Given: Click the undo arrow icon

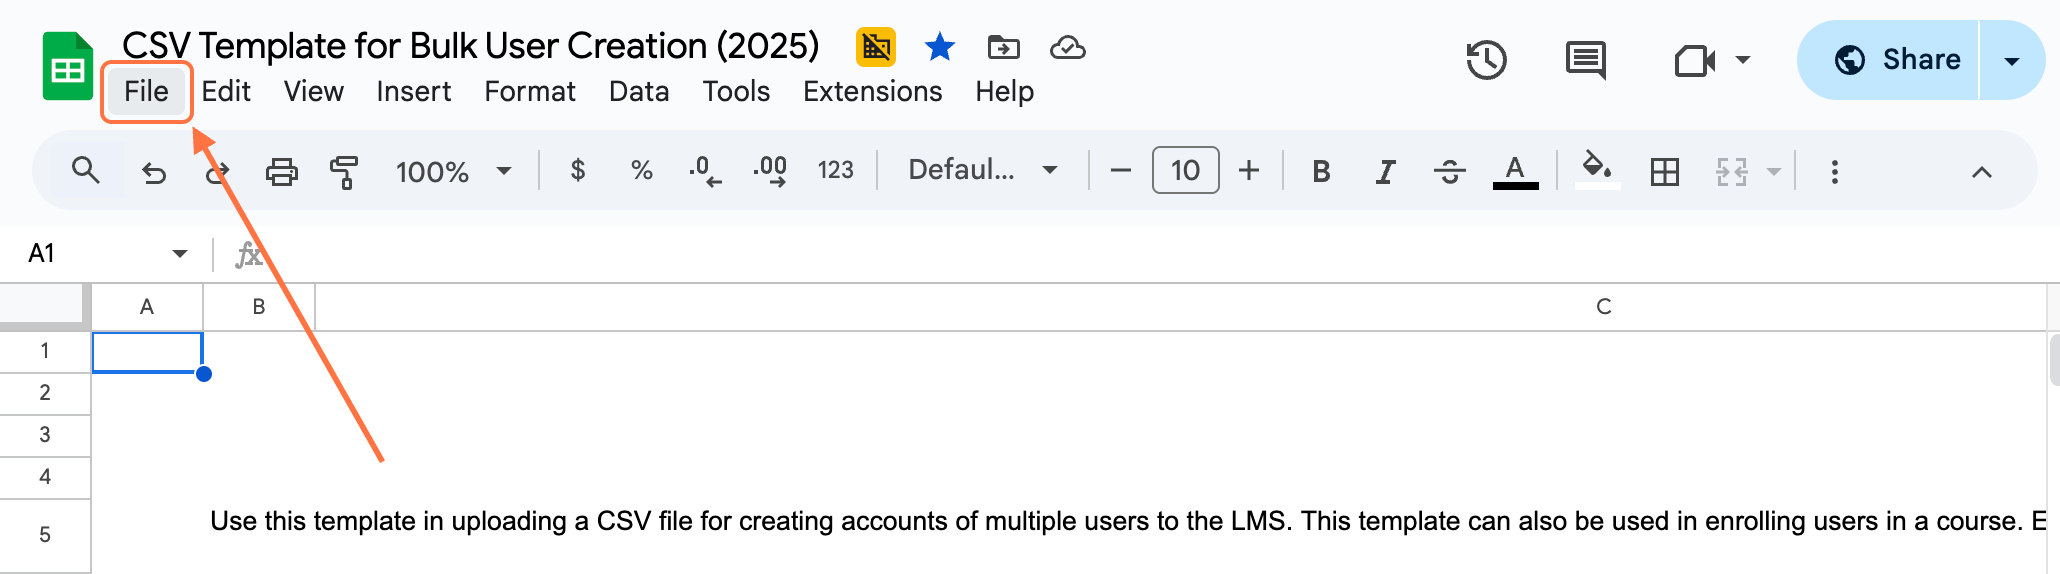Looking at the screenshot, I should [x=154, y=173].
